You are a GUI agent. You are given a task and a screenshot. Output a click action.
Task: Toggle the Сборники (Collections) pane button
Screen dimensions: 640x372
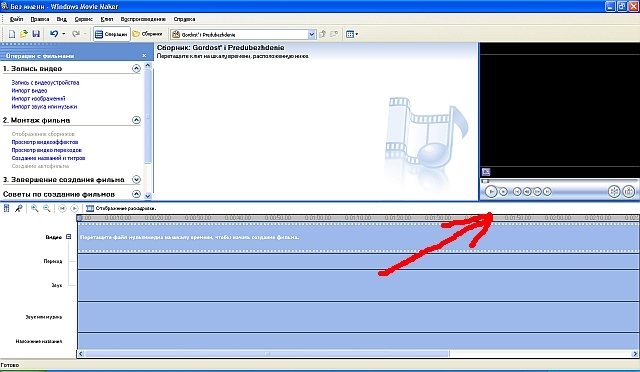[x=147, y=34]
